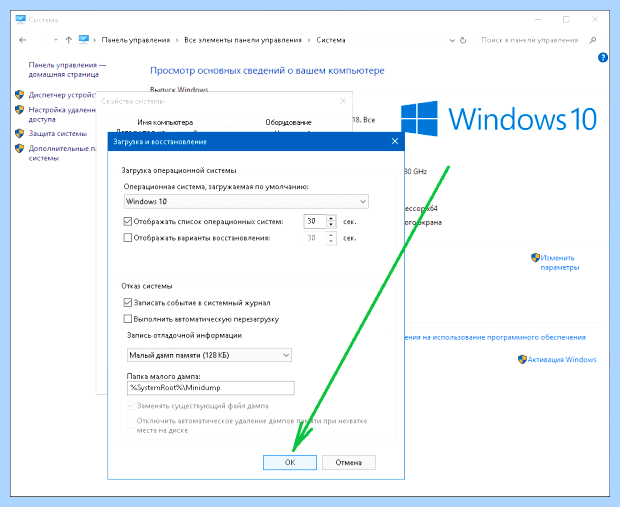The image size is (620, 507).
Task: Click the computer icon in address bar
Action: (x=83, y=39)
